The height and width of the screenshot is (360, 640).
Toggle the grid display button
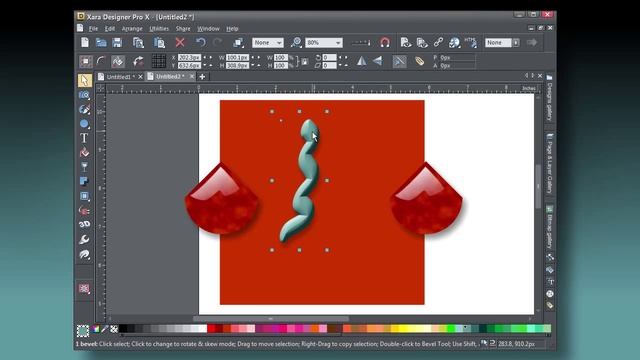159,61
